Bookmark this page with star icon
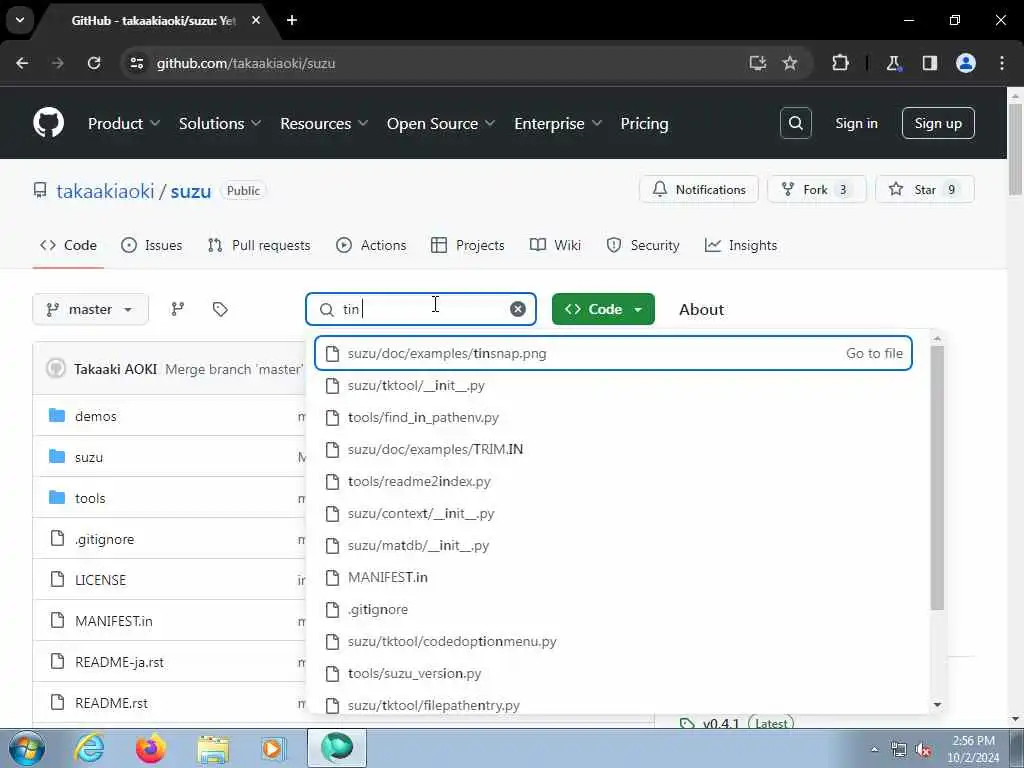Image resolution: width=1024 pixels, height=768 pixels. [790, 63]
